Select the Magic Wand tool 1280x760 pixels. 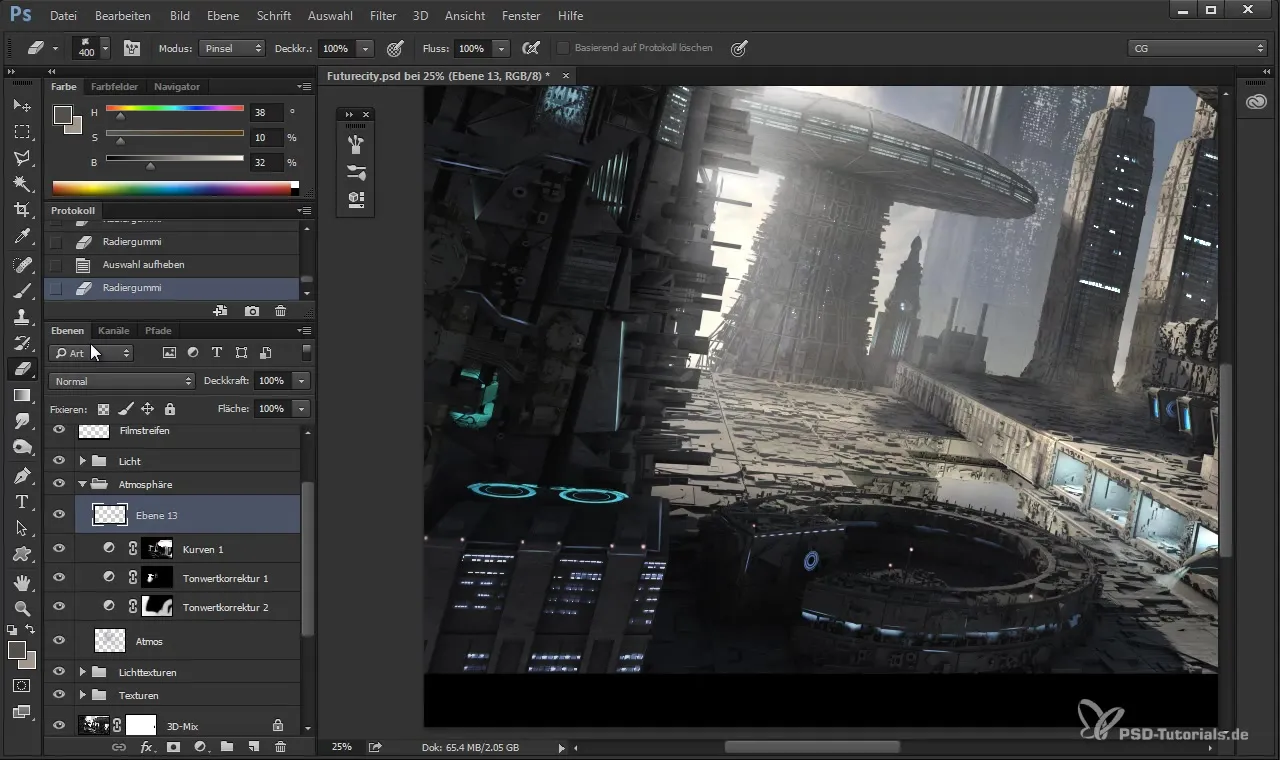[x=22, y=184]
